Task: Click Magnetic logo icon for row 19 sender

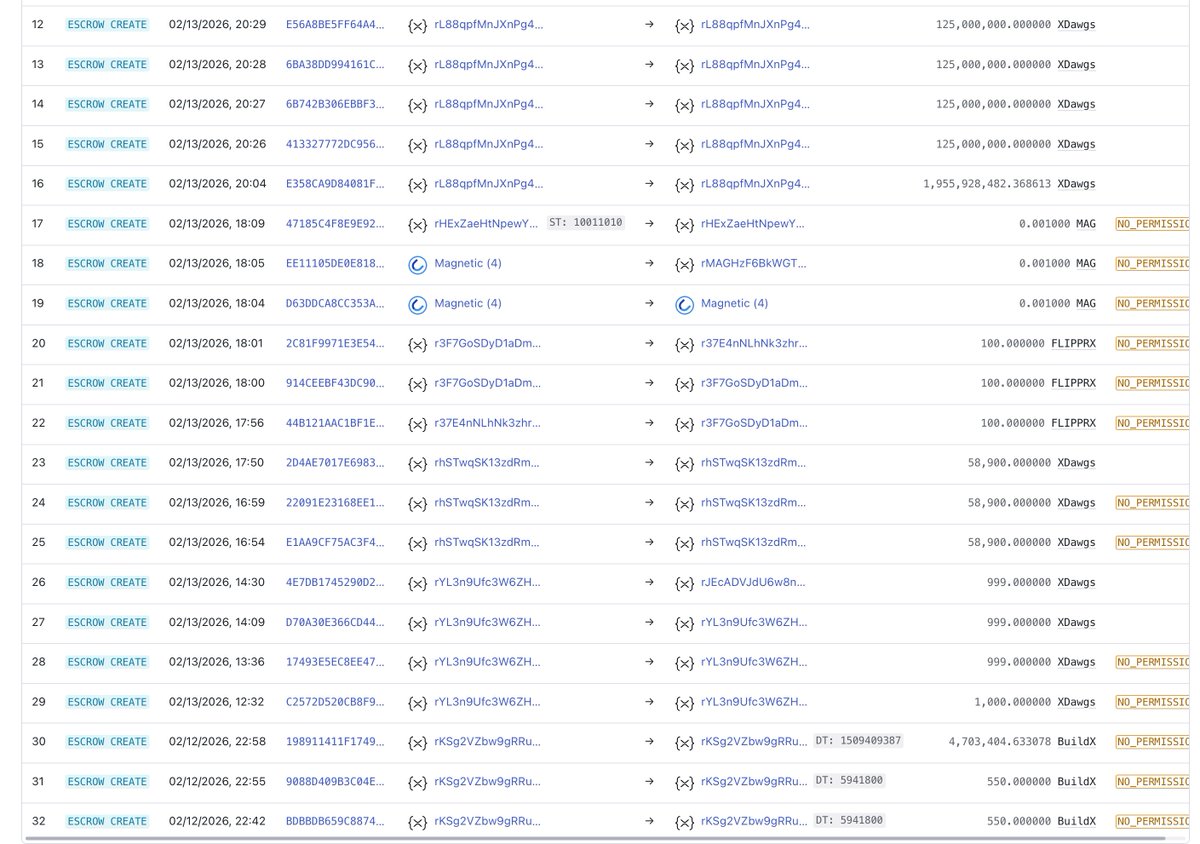Action: pos(418,304)
